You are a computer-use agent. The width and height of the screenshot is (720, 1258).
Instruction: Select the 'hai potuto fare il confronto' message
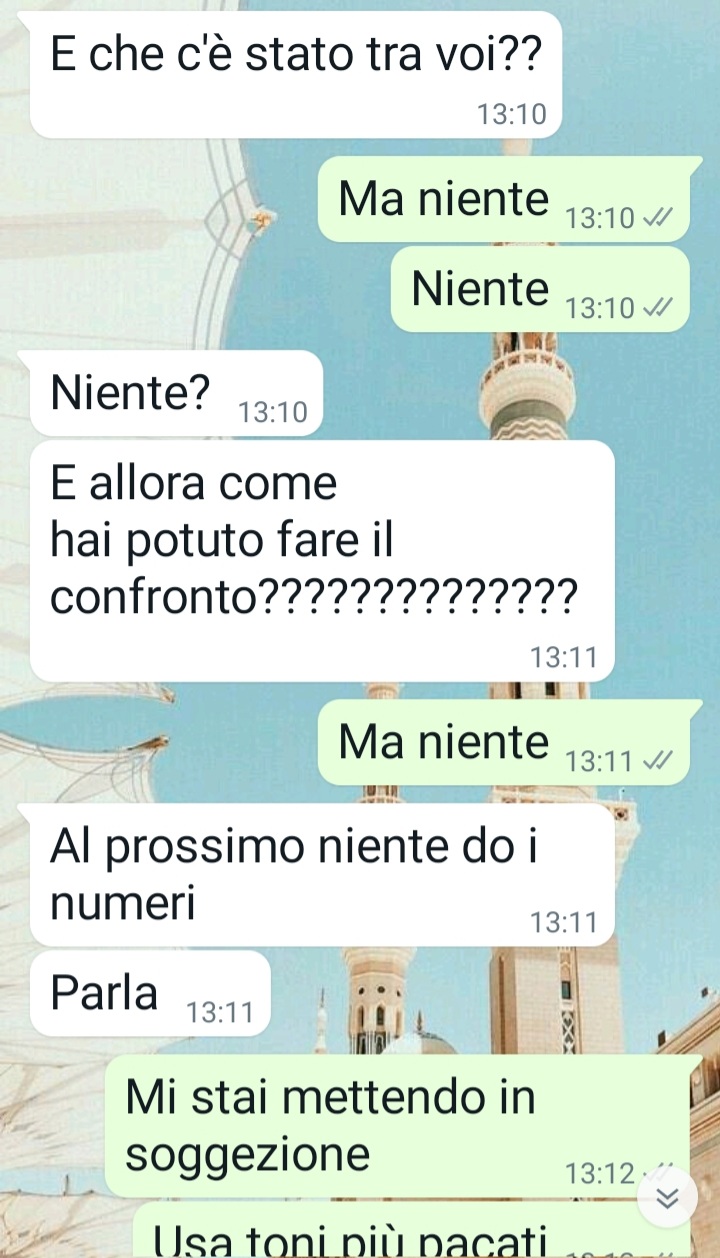[x=322, y=561]
